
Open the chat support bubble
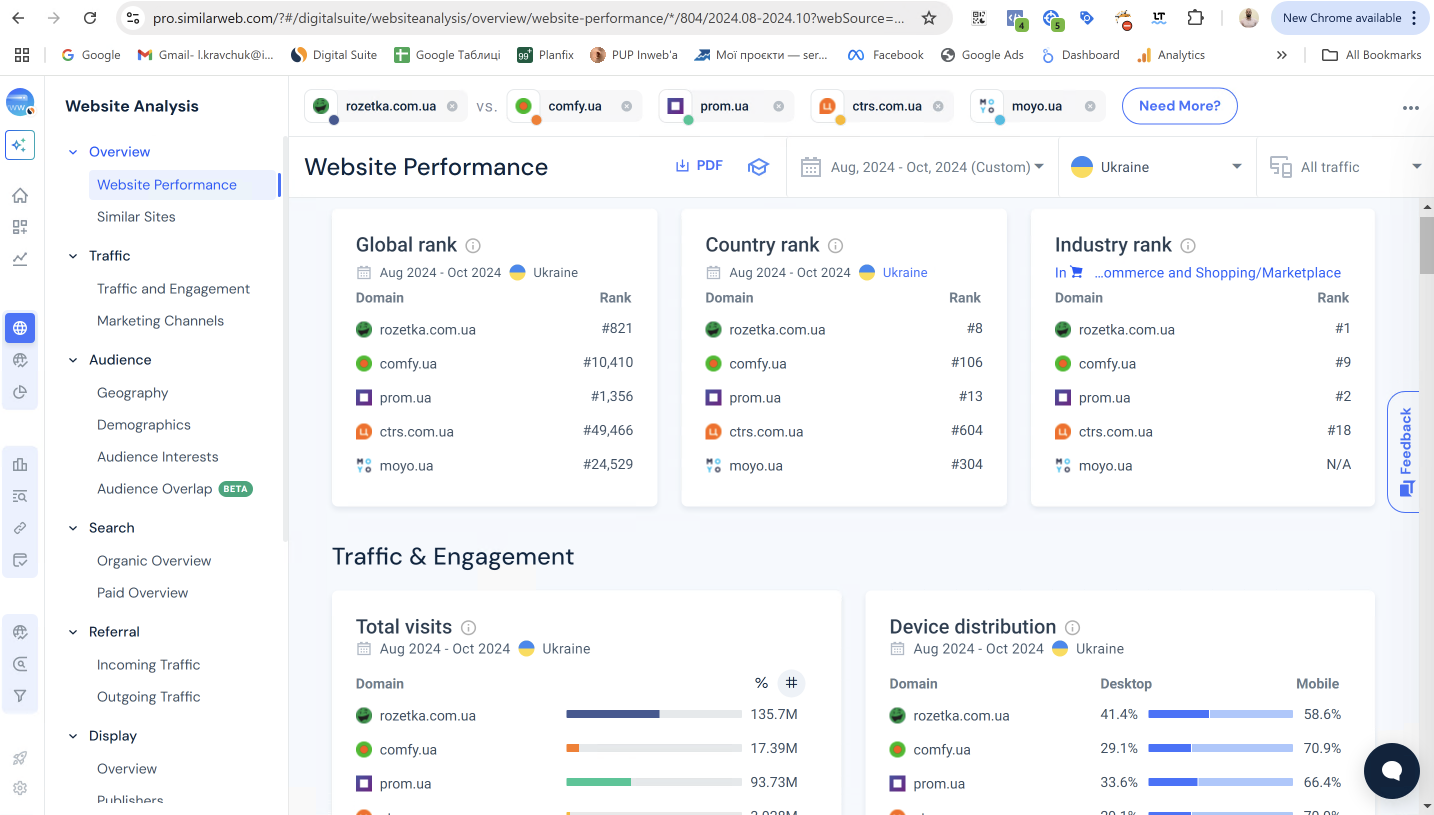coord(1392,771)
